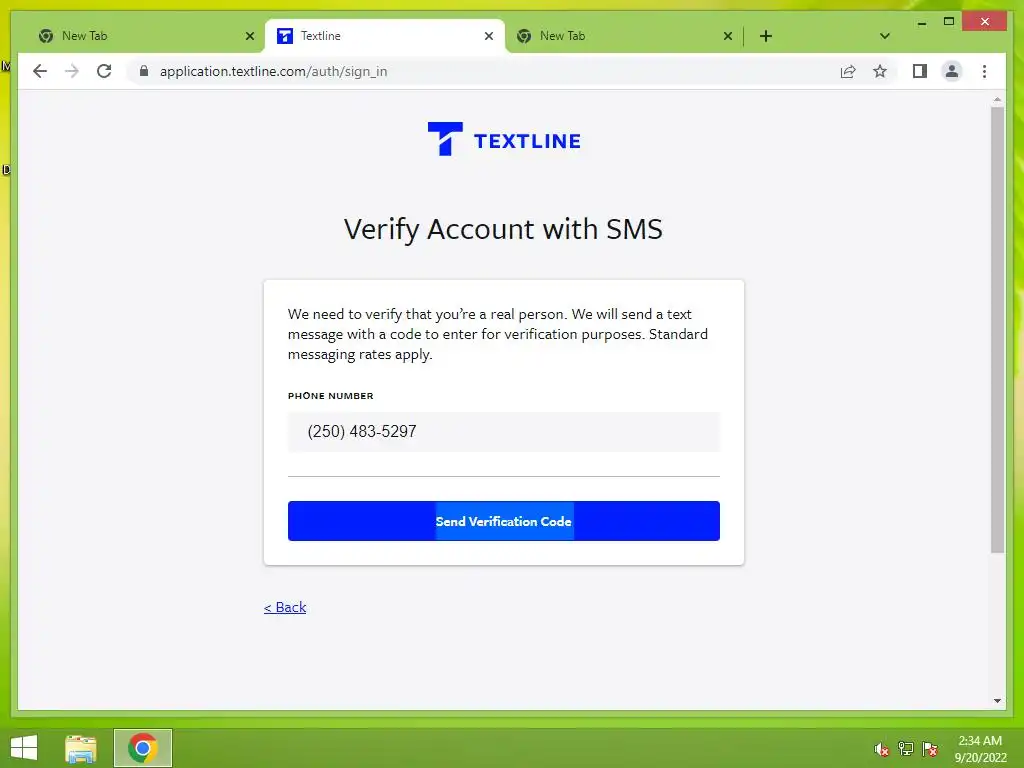Open File Explorer from taskbar
Screen dimensions: 1024x768
(81, 748)
